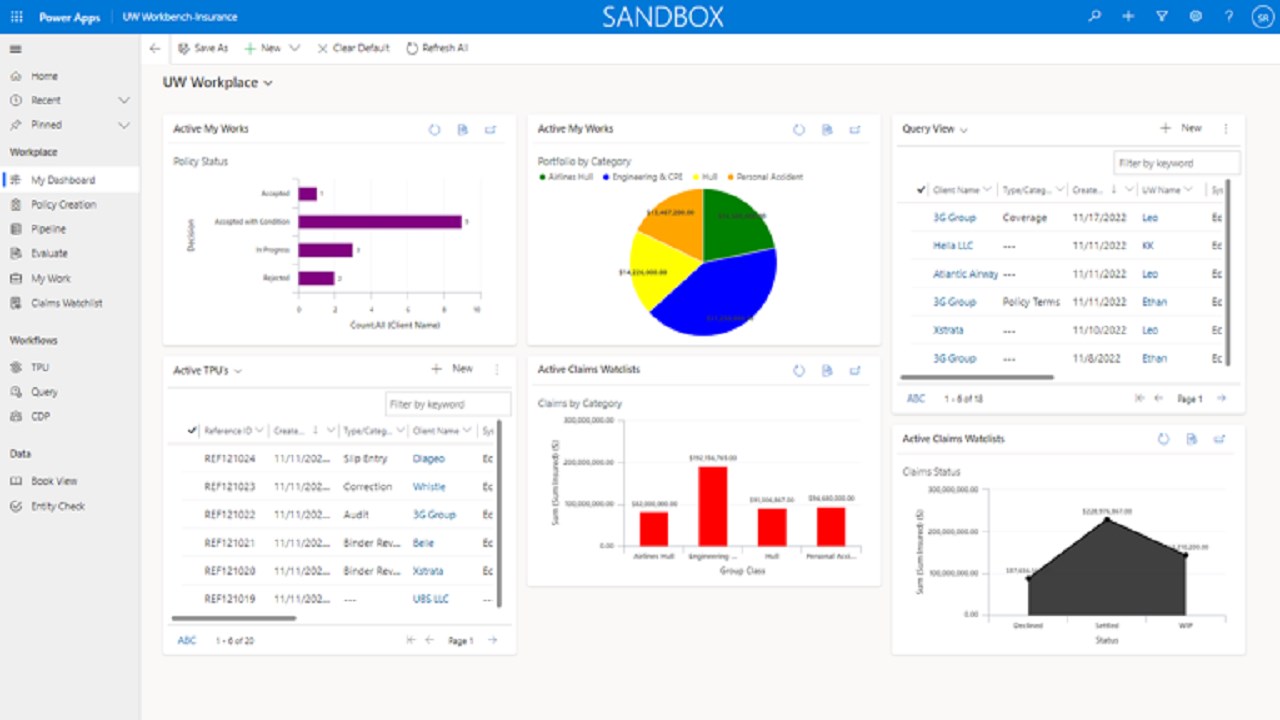Expand the Policy Status chart
The height and width of the screenshot is (720, 1280).
(x=490, y=130)
